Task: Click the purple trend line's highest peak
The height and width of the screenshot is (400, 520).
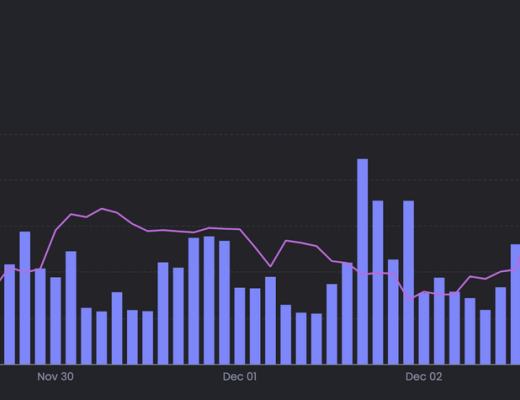Action: (102, 209)
